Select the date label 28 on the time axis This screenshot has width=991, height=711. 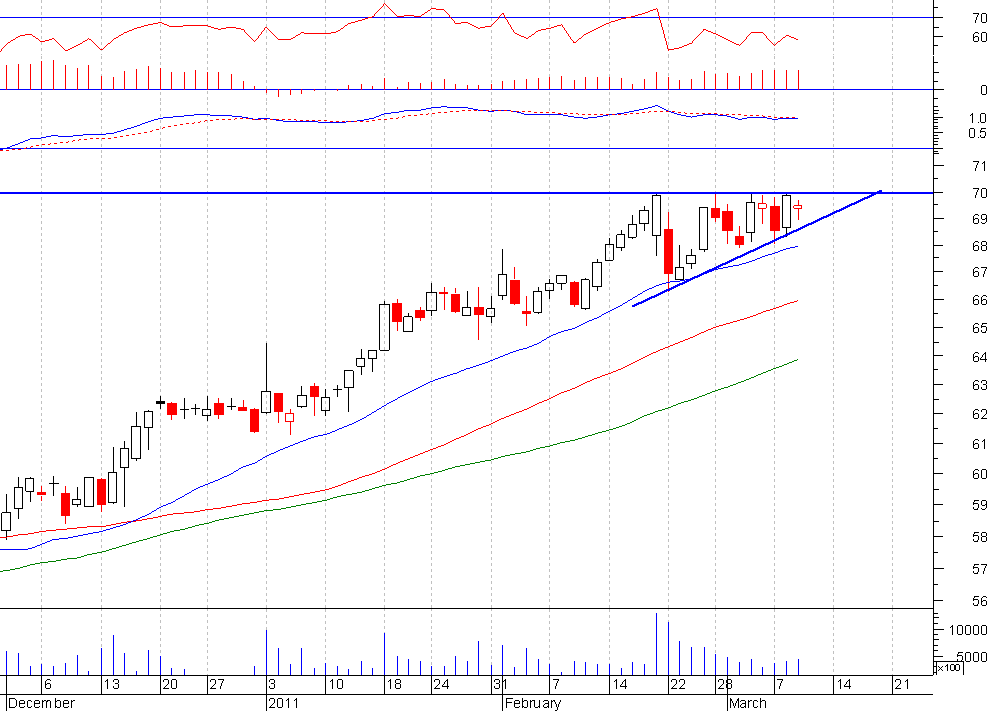(x=725, y=684)
